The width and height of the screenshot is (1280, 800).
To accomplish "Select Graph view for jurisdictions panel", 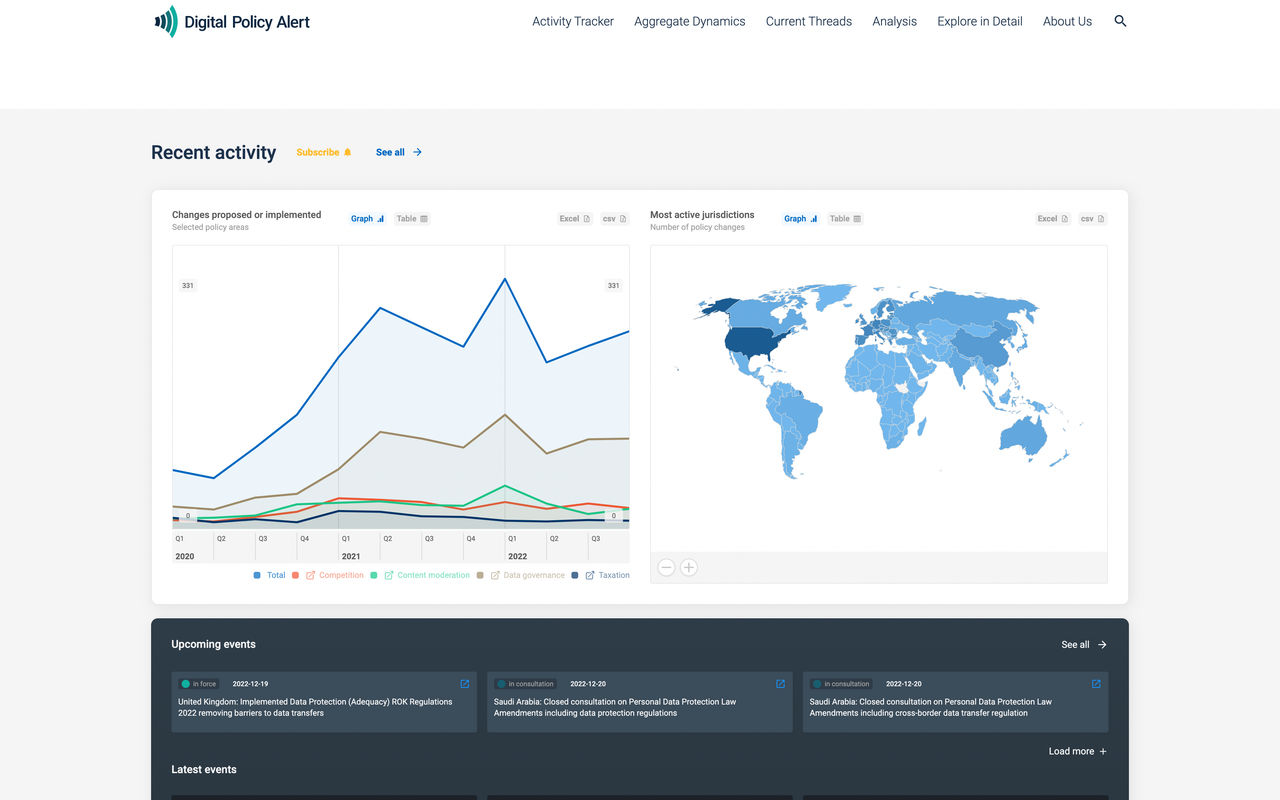I will [801, 218].
